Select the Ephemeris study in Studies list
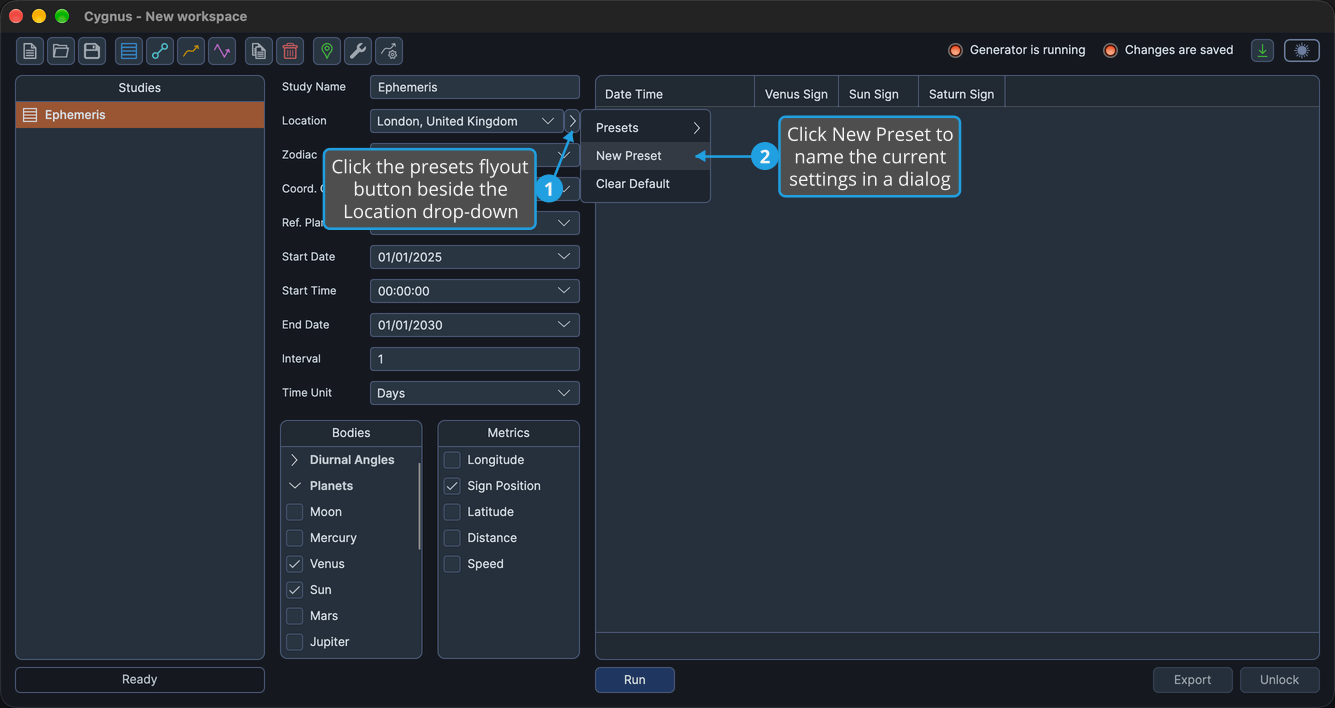Image resolution: width=1335 pixels, height=708 pixels. 140,115
